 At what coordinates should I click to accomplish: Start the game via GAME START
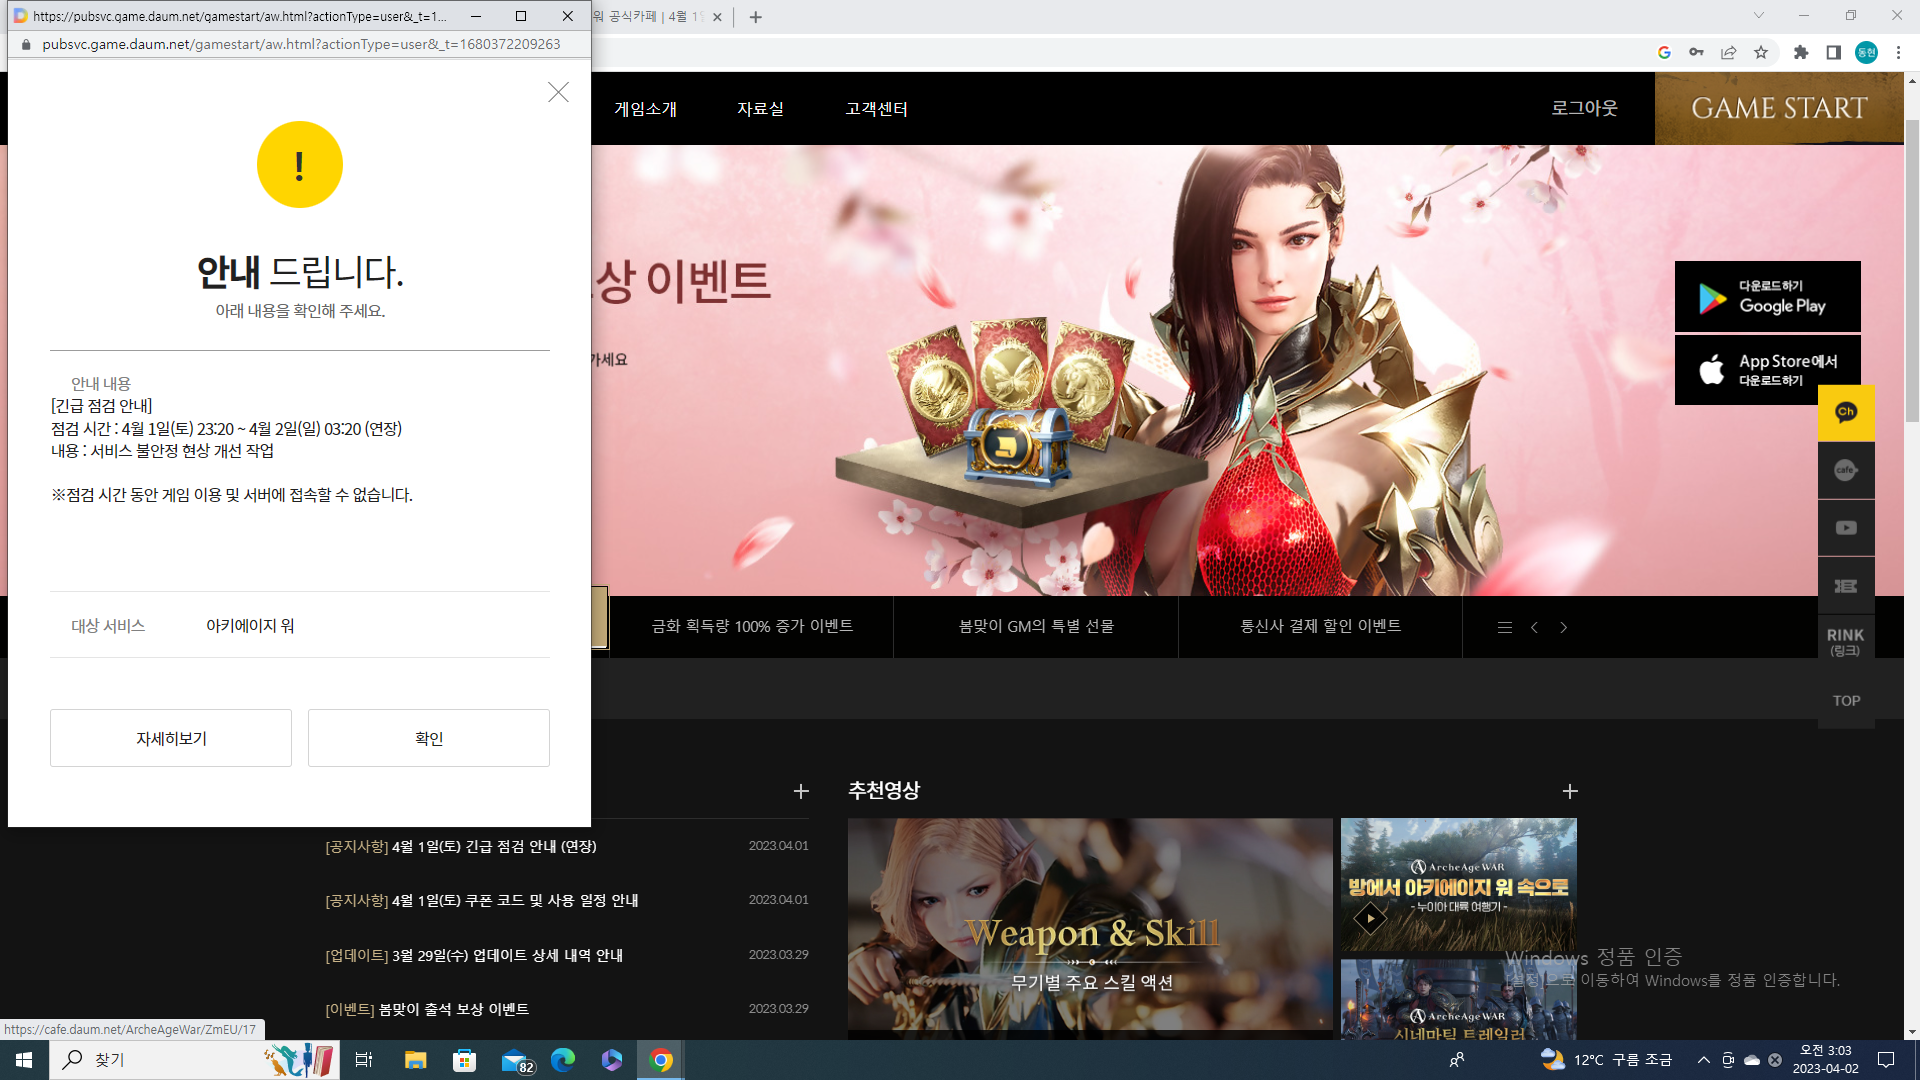[1779, 108]
